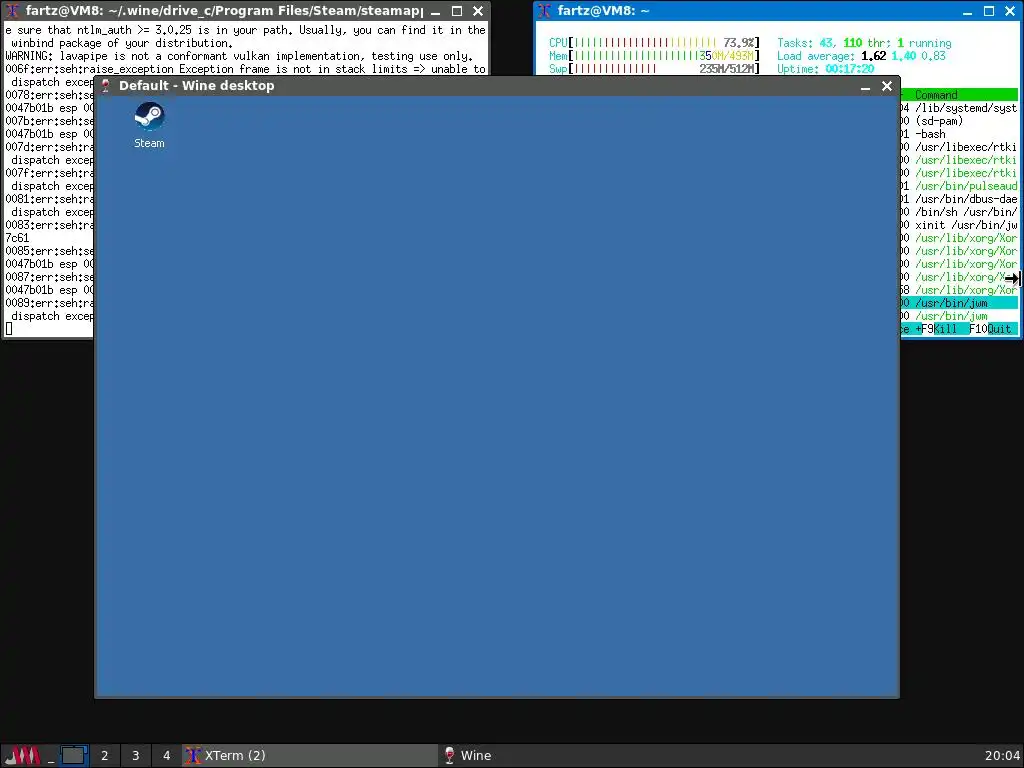Minimize the Default - Wine desktop window
This screenshot has height=768, width=1024.
coord(865,86)
